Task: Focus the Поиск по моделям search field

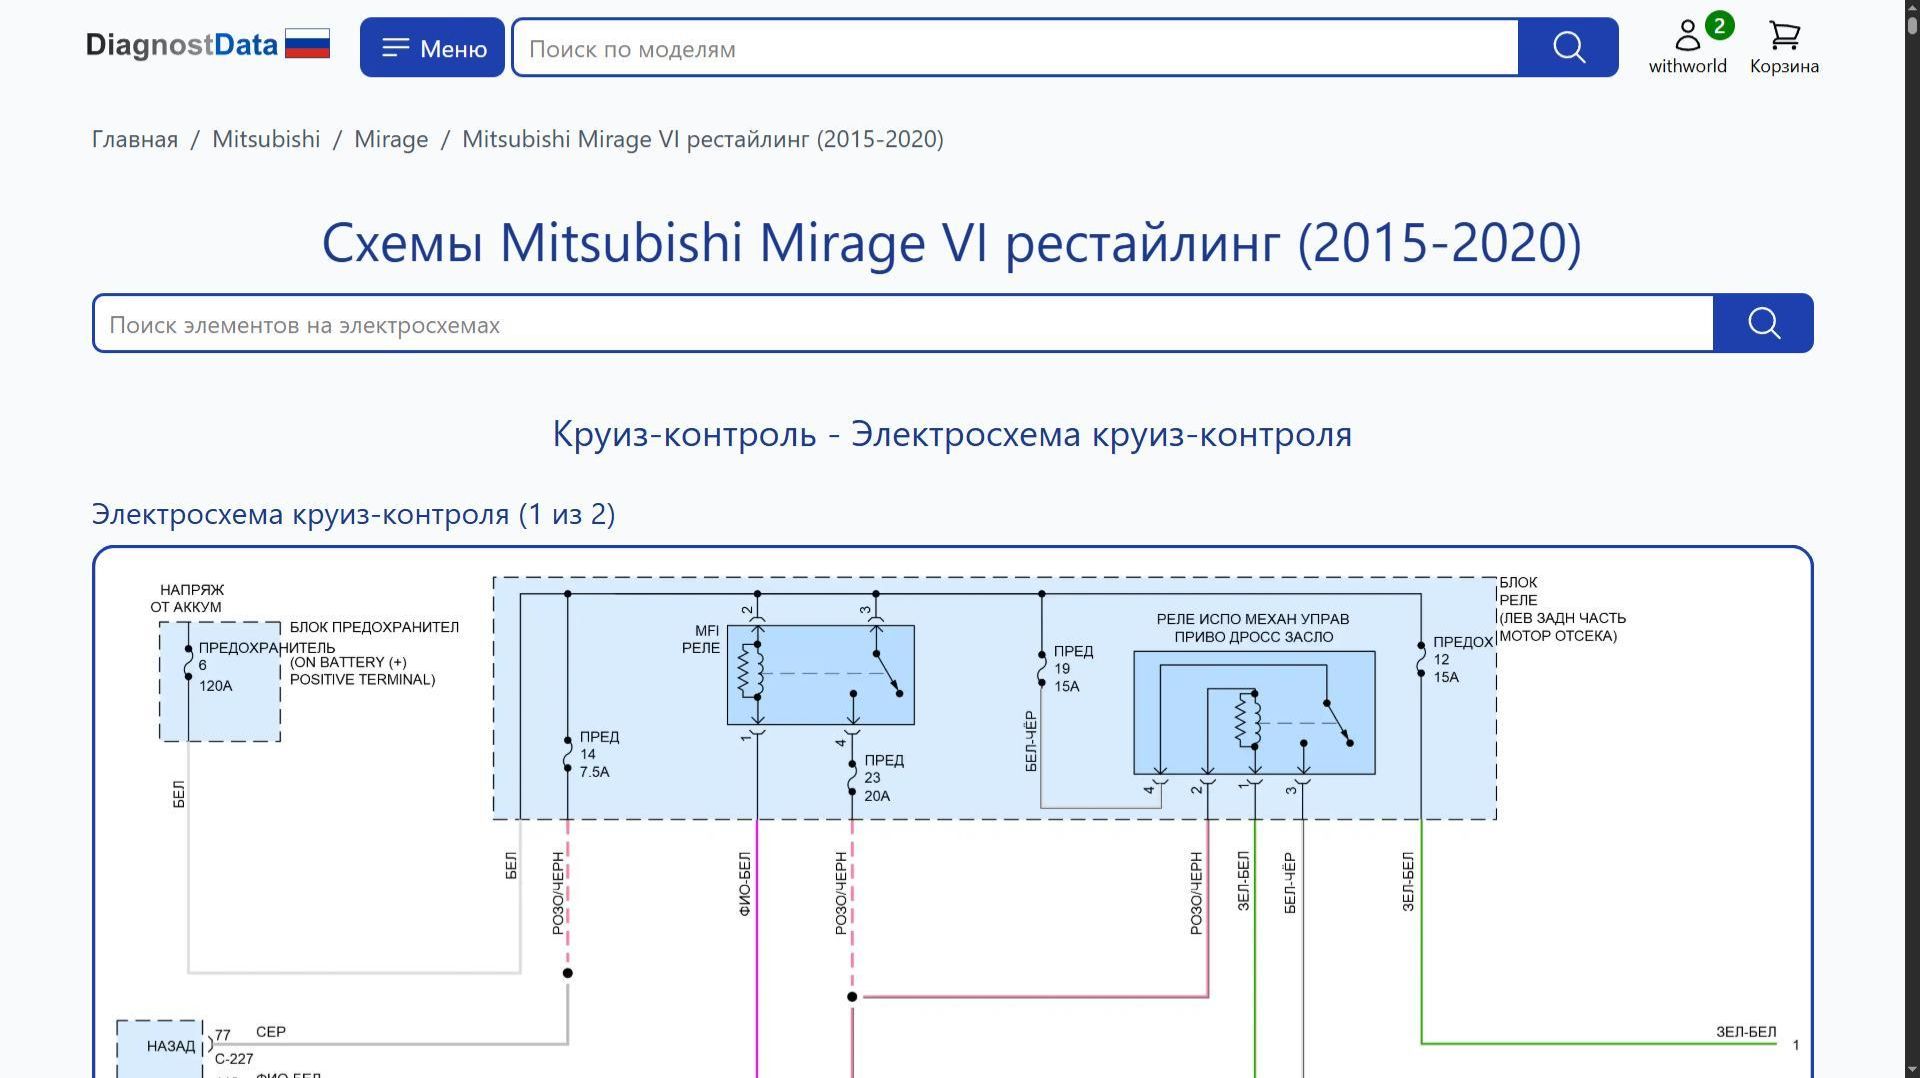Action: tap(1015, 47)
